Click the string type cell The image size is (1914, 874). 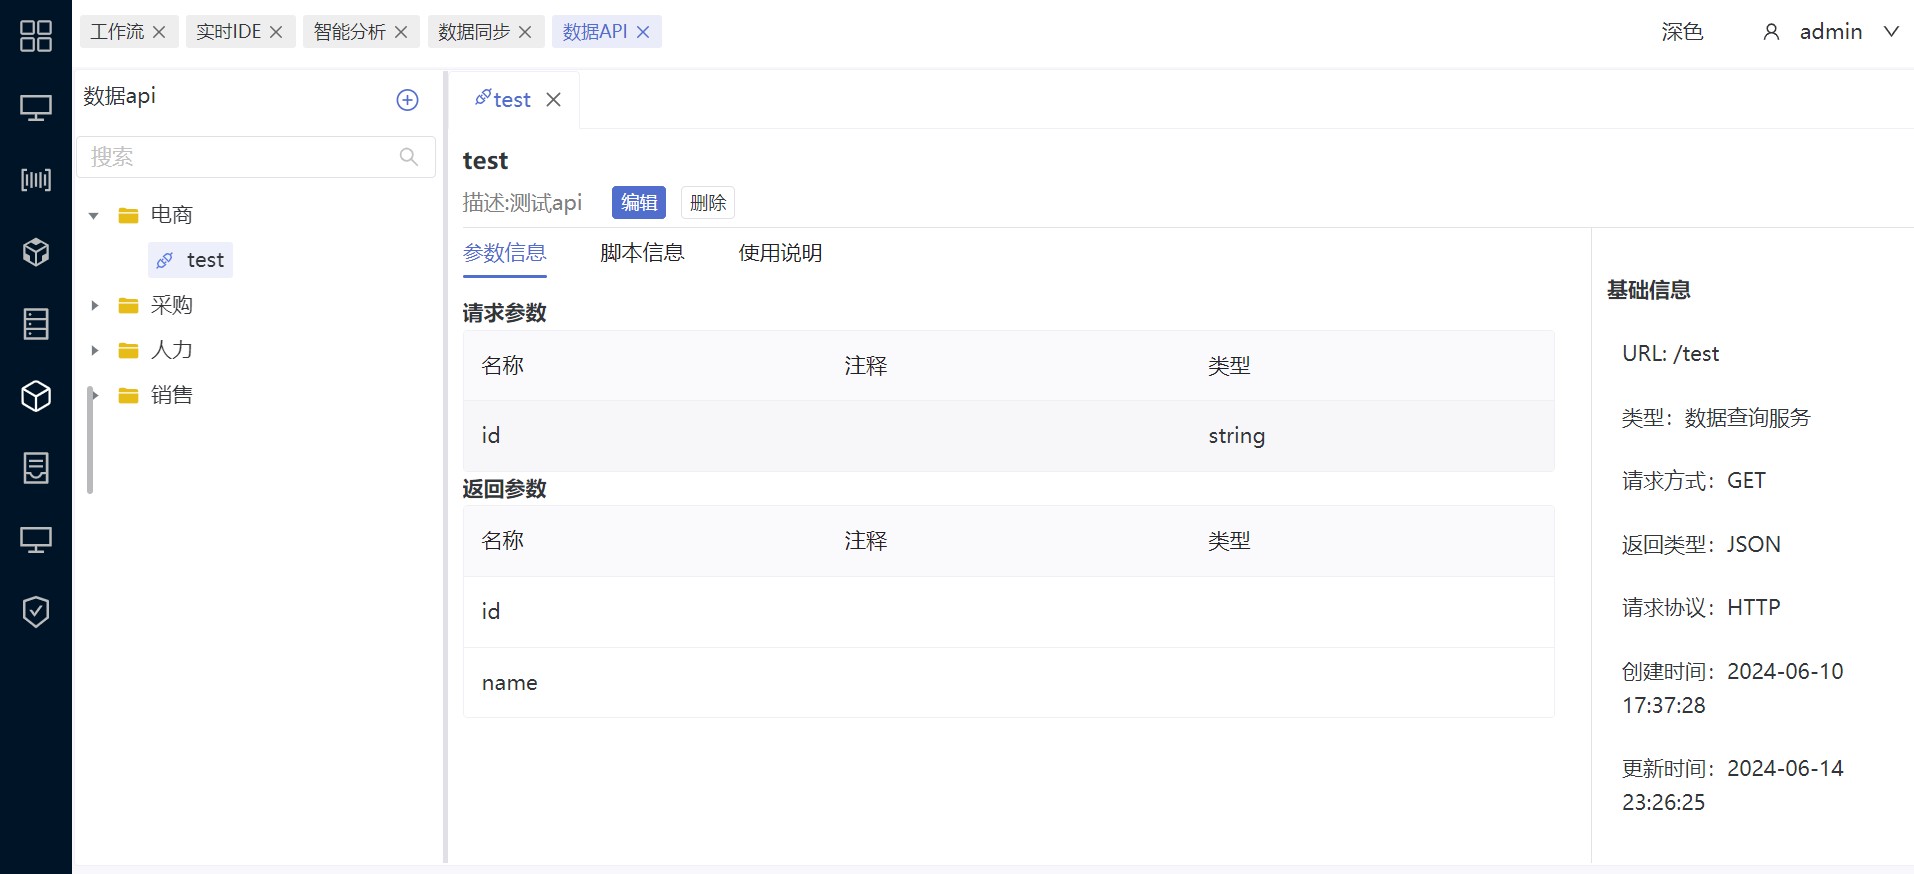coord(1236,436)
